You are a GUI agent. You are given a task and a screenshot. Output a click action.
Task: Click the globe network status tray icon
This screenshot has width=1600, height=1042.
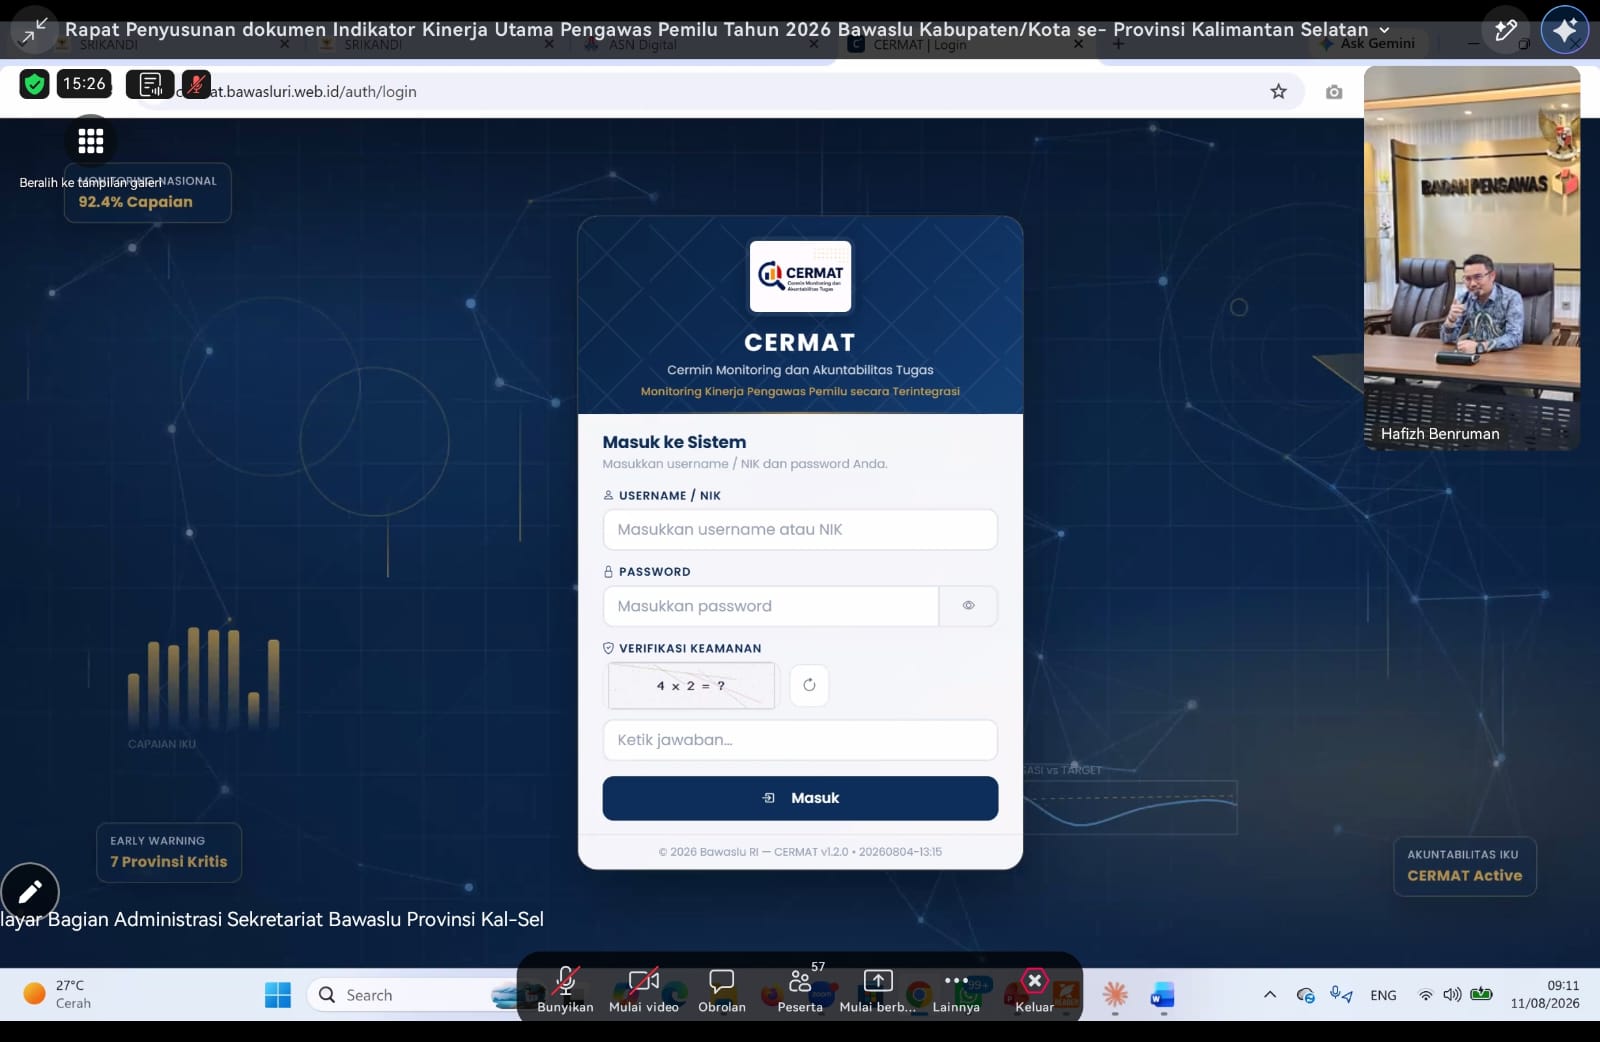tap(1305, 995)
